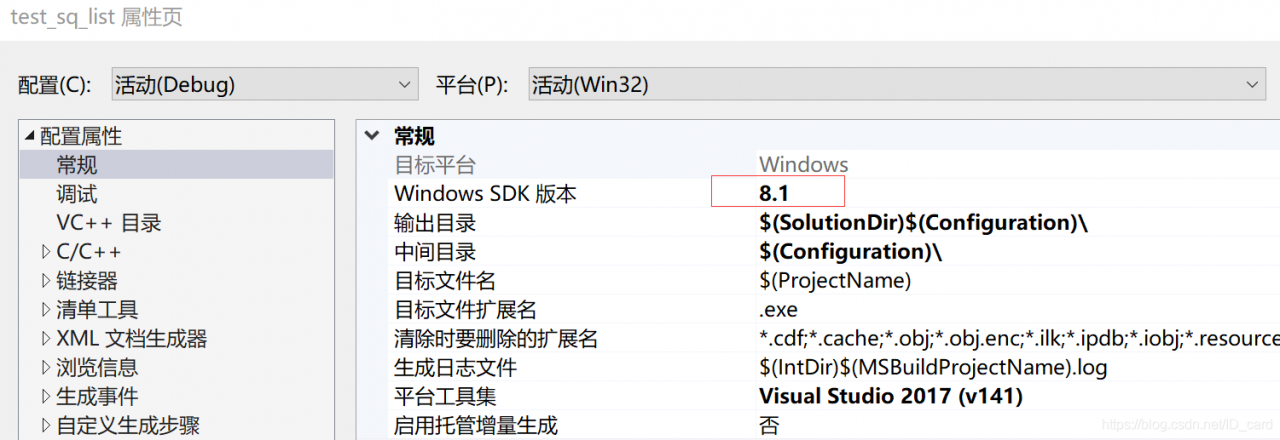Click the 启用托管增量生成 value 否
Image resolution: width=1280 pixels, height=440 pixels.
769,426
